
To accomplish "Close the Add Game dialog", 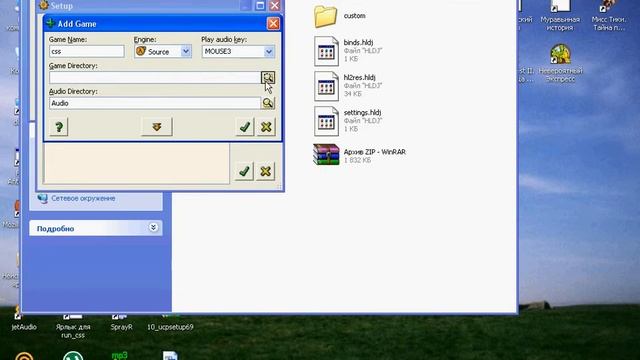I will (273, 24).
